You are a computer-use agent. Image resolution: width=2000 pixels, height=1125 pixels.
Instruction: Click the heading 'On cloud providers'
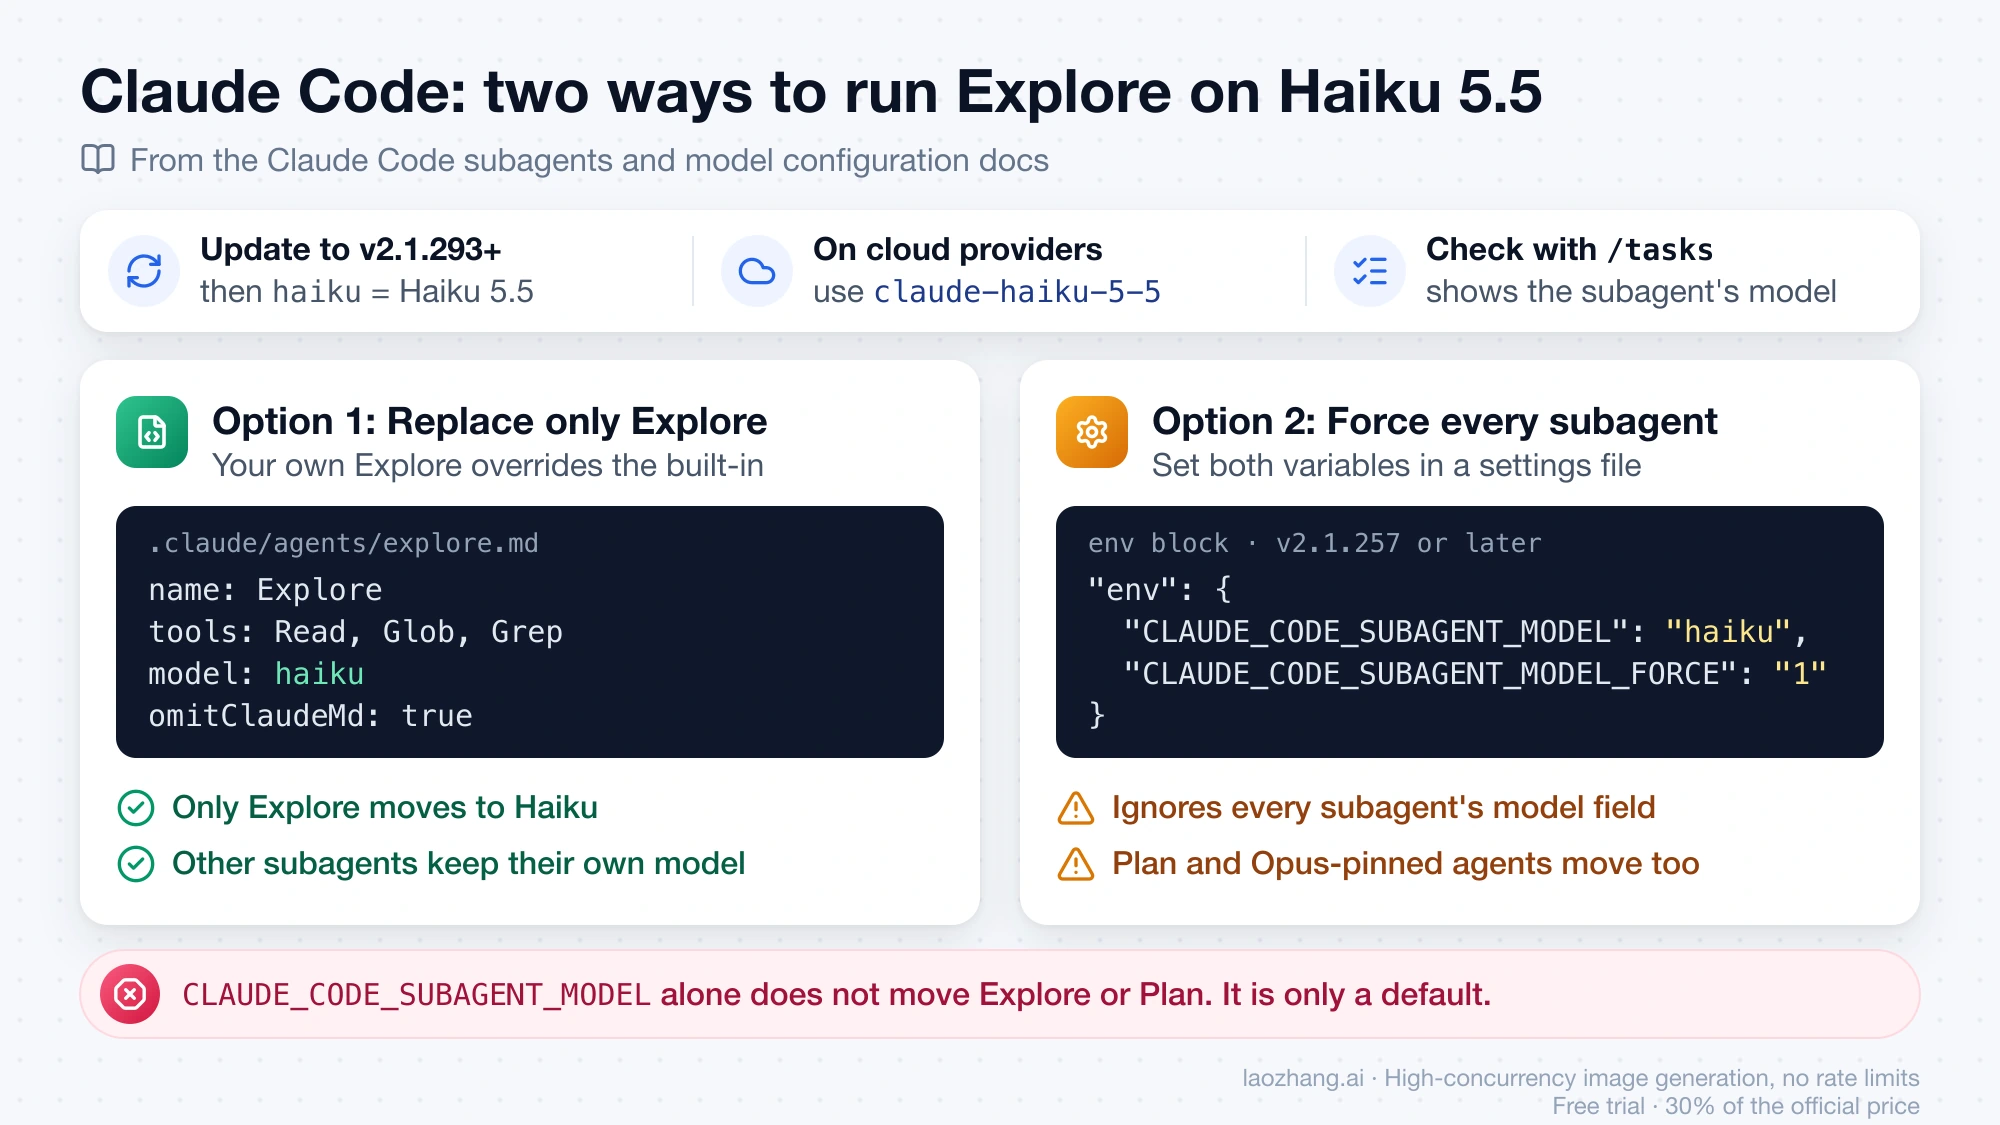tap(957, 249)
